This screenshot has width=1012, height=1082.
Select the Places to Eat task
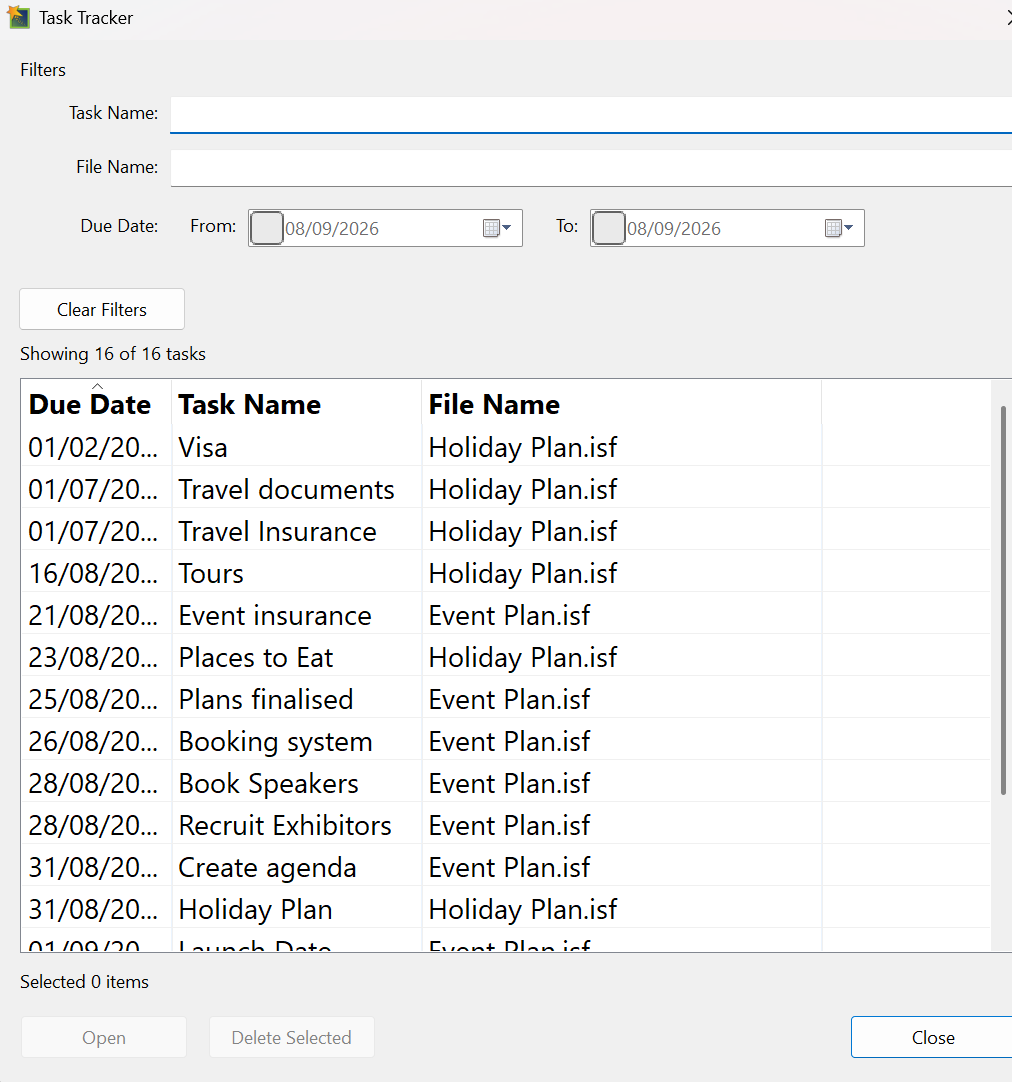(x=506, y=658)
